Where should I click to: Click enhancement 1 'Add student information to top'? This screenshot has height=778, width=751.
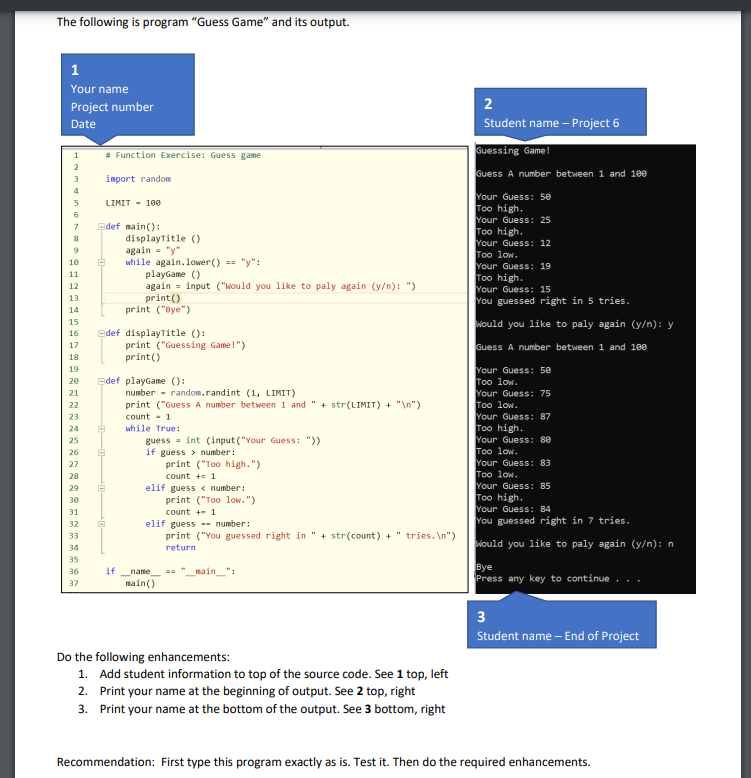[x=274, y=674]
